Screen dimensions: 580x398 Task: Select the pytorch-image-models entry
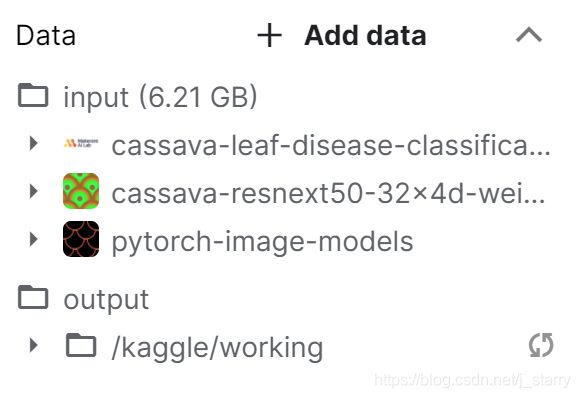(262, 242)
